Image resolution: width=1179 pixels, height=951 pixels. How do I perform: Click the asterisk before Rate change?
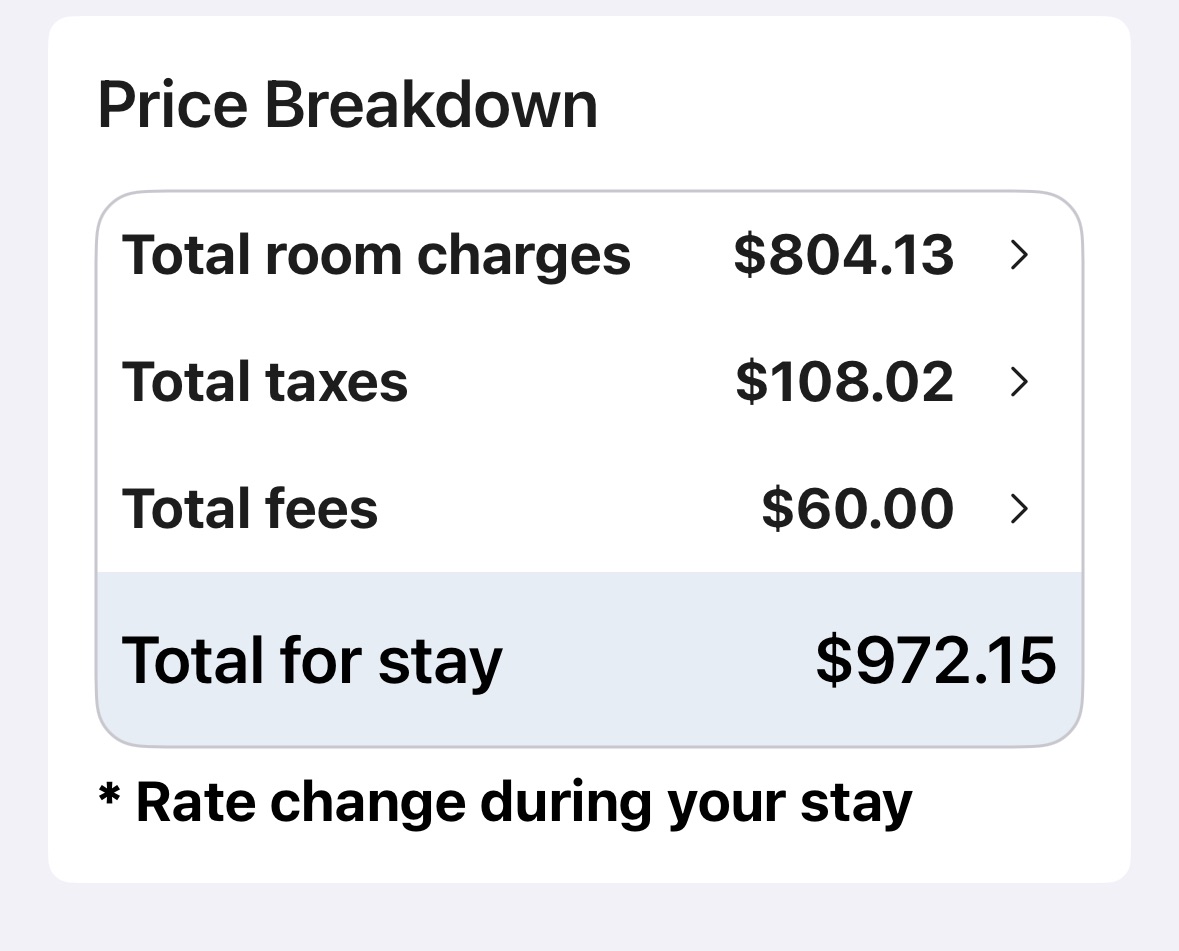[x=109, y=798]
